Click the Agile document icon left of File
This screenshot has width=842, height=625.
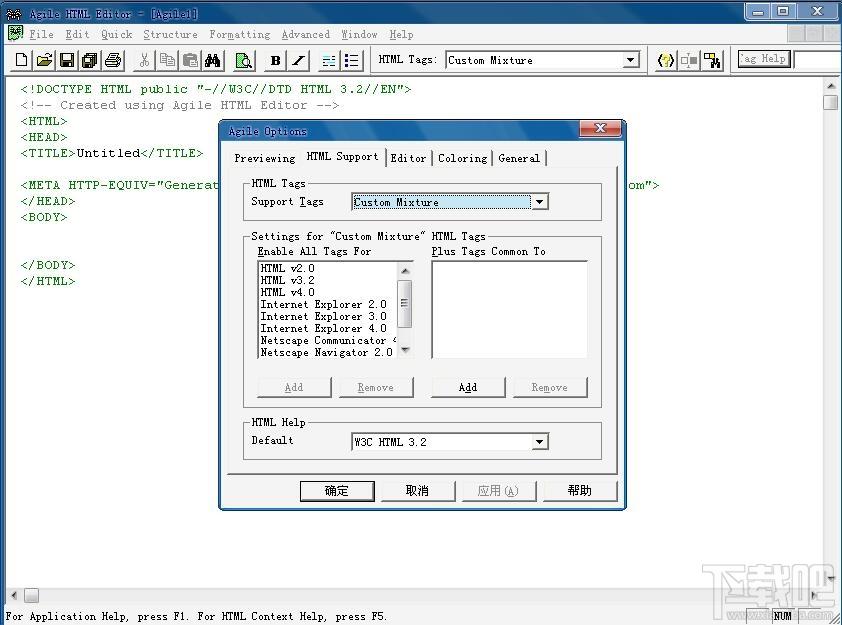(16, 34)
